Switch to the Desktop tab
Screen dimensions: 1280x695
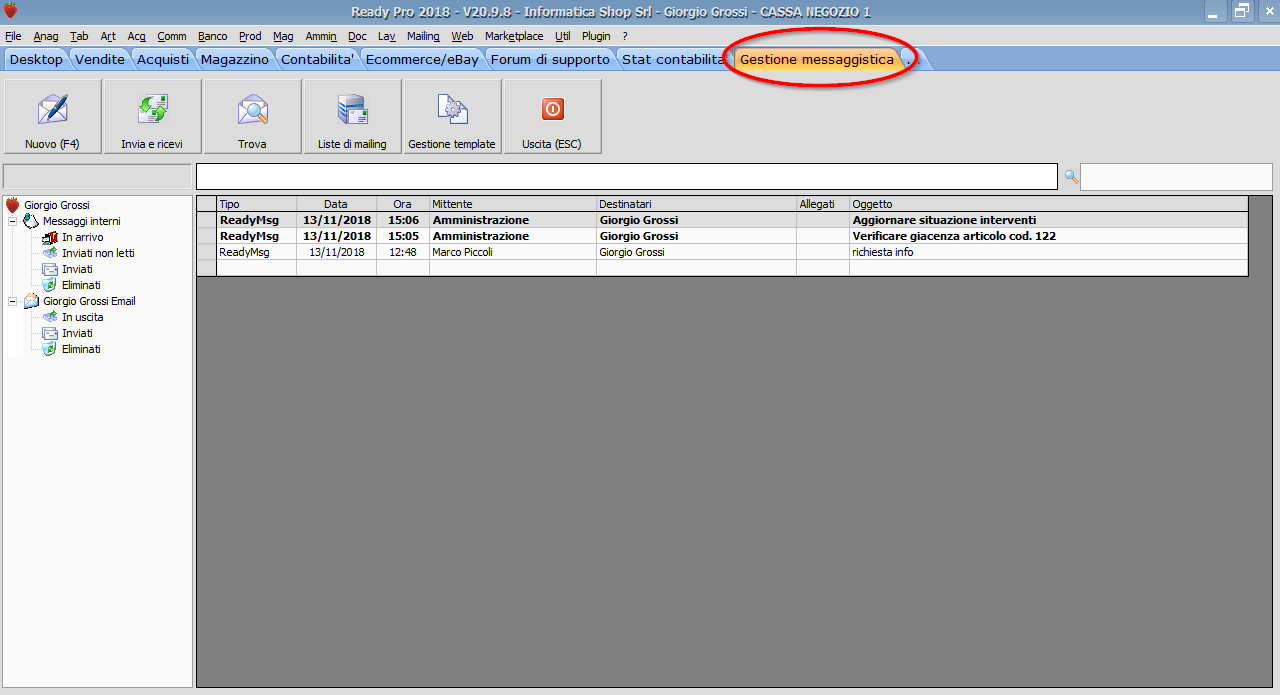[x=36, y=59]
